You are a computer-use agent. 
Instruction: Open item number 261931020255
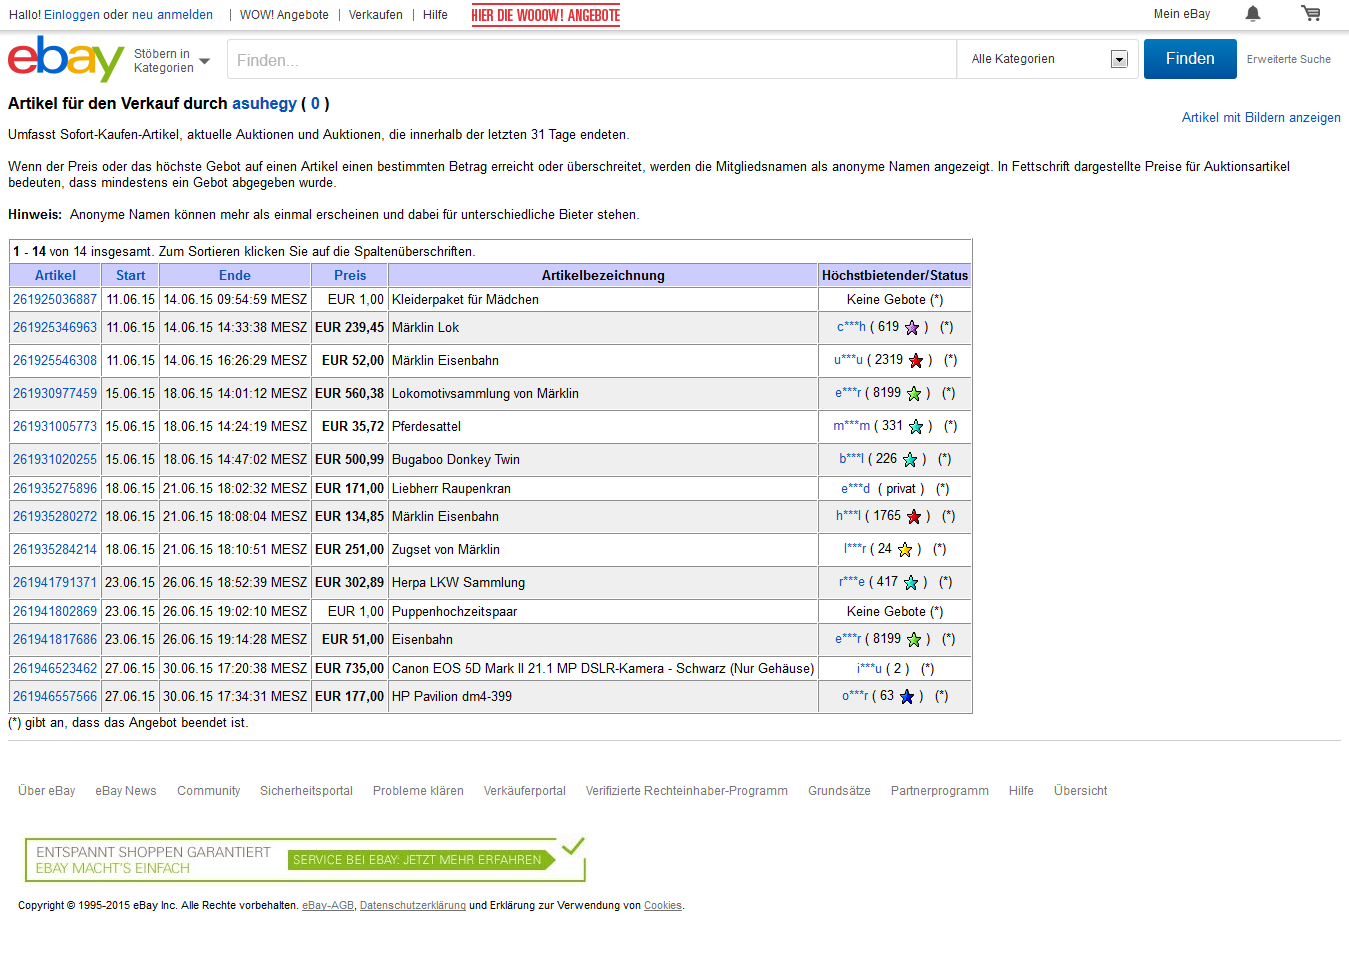(x=55, y=459)
